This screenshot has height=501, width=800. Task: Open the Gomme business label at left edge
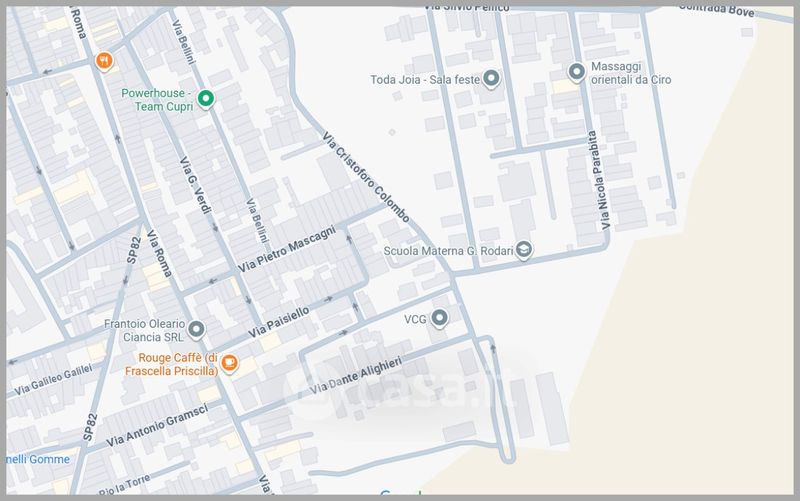(x=38, y=459)
